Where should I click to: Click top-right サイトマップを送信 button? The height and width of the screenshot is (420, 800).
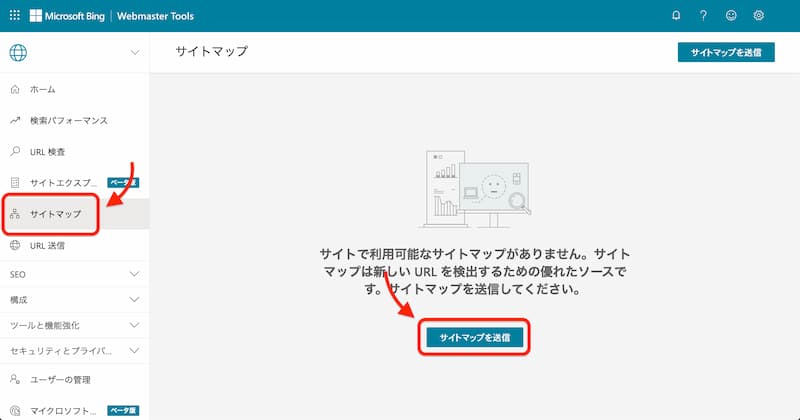(x=726, y=52)
